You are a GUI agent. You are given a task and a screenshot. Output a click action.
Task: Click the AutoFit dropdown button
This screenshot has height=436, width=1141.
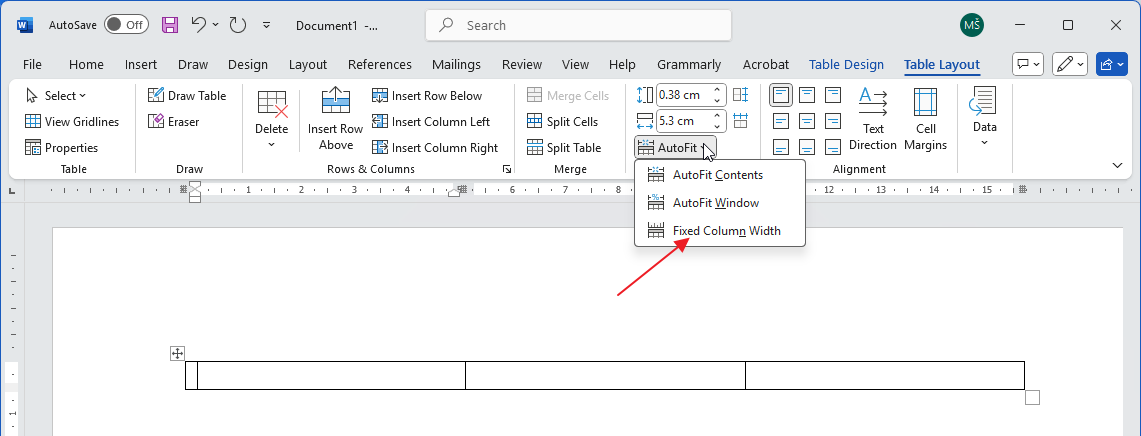coord(675,148)
